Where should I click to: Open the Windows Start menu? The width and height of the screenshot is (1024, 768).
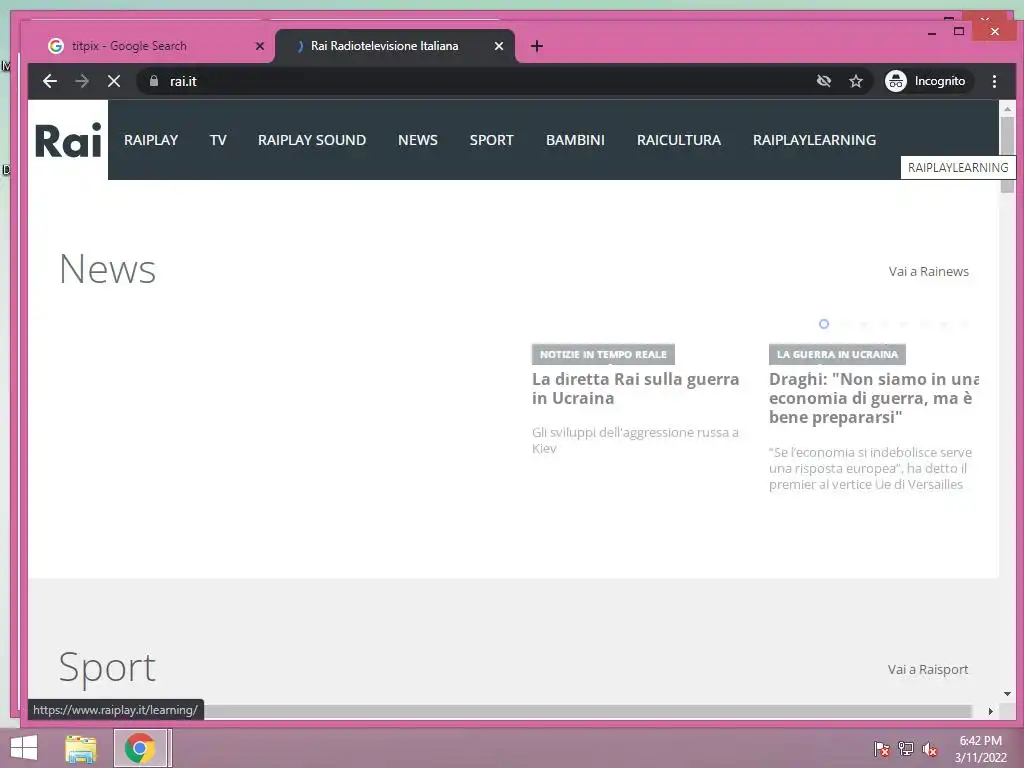pos(24,748)
